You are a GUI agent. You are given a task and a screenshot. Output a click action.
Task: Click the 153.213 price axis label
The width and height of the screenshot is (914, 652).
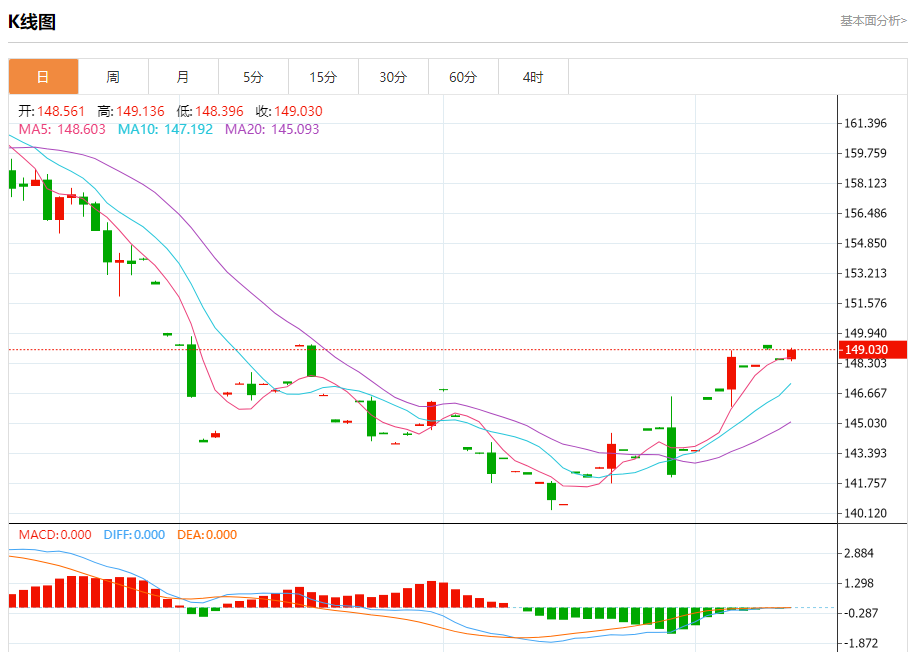click(865, 273)
